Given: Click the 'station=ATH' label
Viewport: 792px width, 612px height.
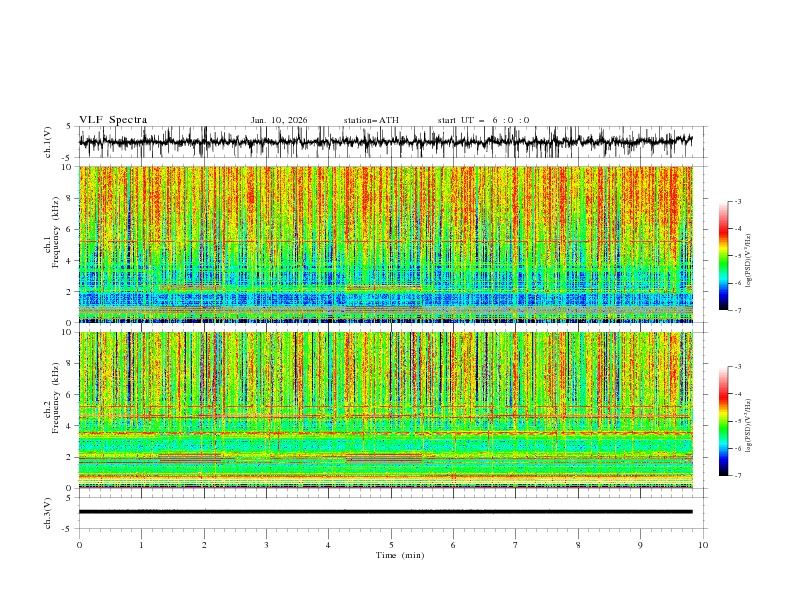Looking at the screenshot, I should 371,120.
